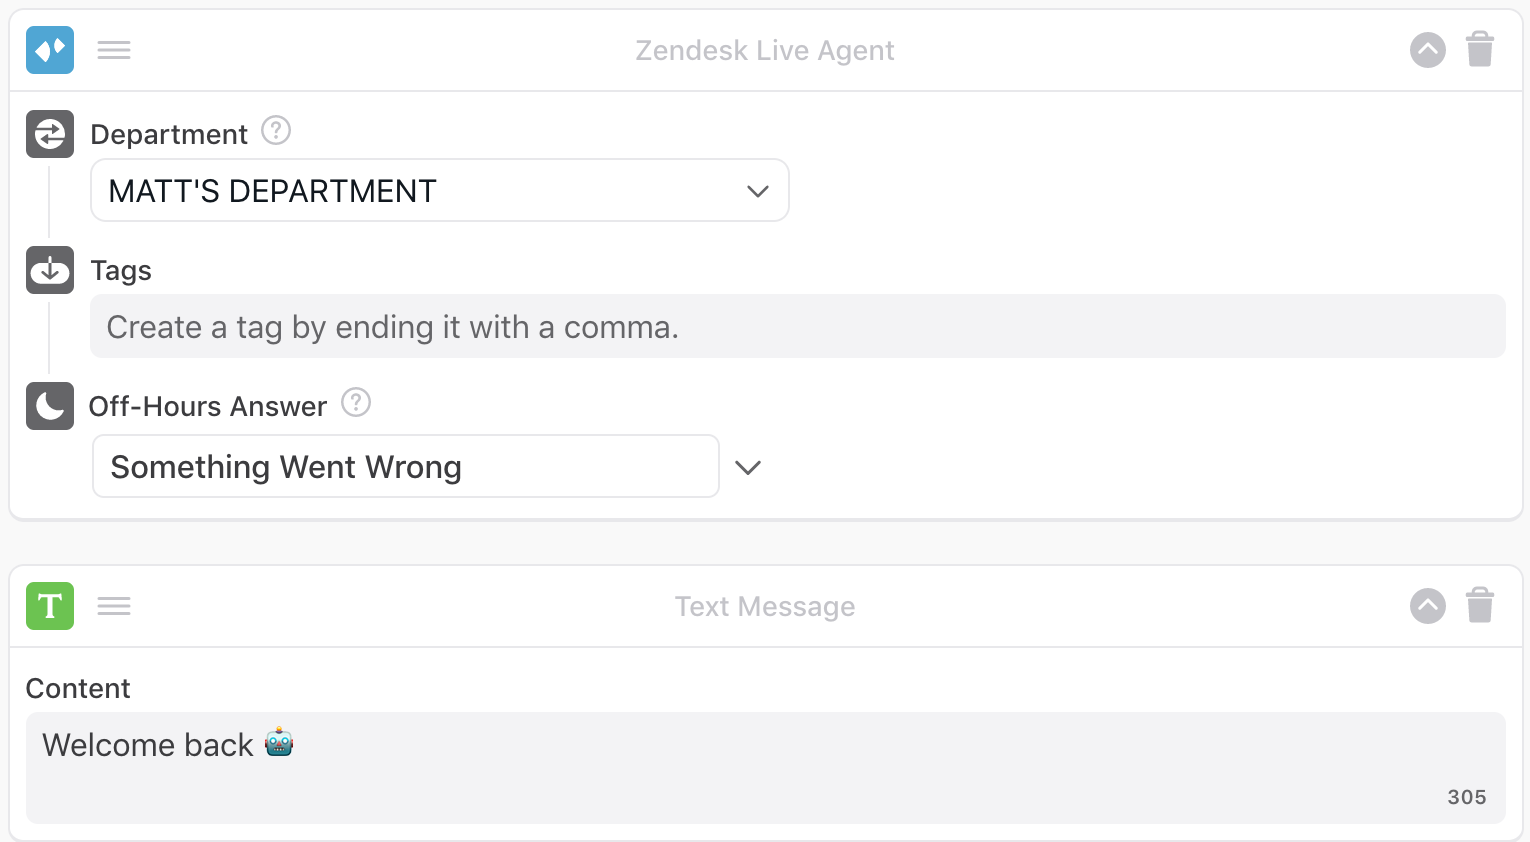The height and width of the screenshot is (842, 1530).
Task: Collapse the Zendesk Live Agent card
Action: pos(1428,50)
